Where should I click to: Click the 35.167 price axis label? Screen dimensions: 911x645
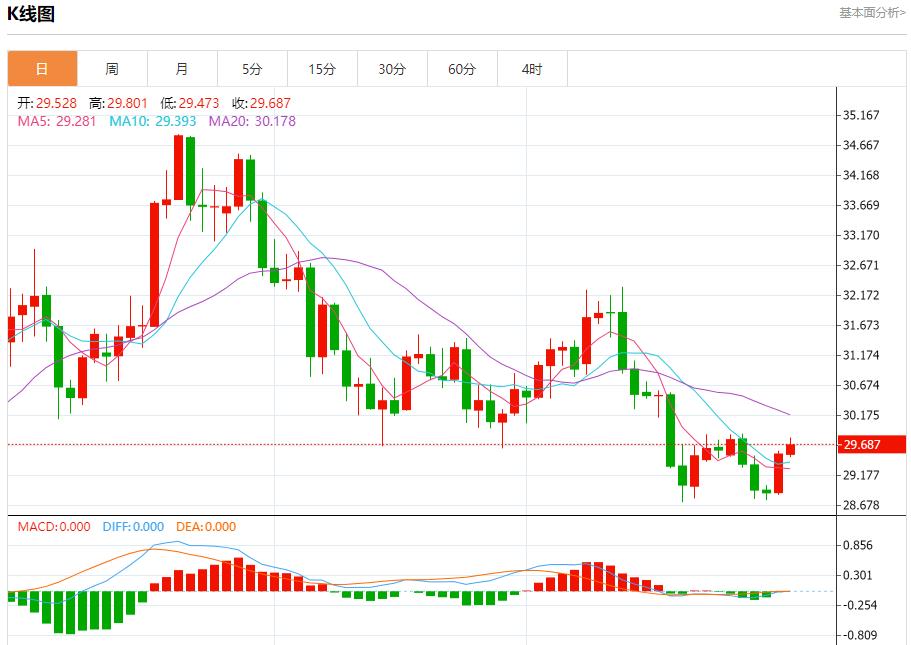[861, 115]
